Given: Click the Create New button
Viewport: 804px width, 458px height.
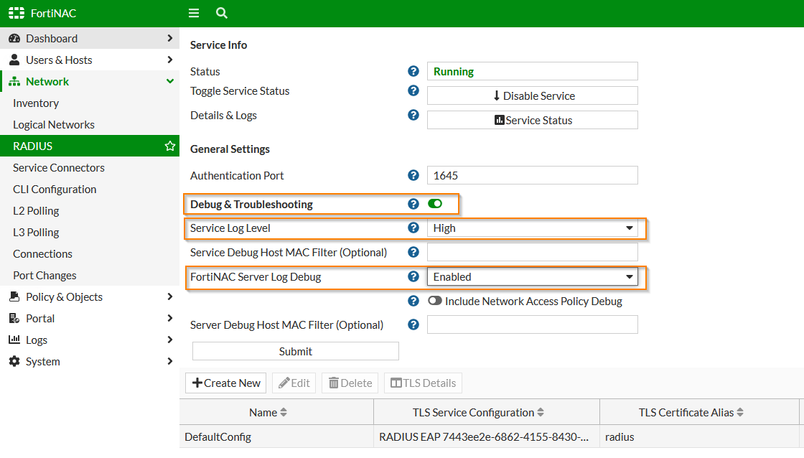Looking at the screenshot, I should point(227,383).
